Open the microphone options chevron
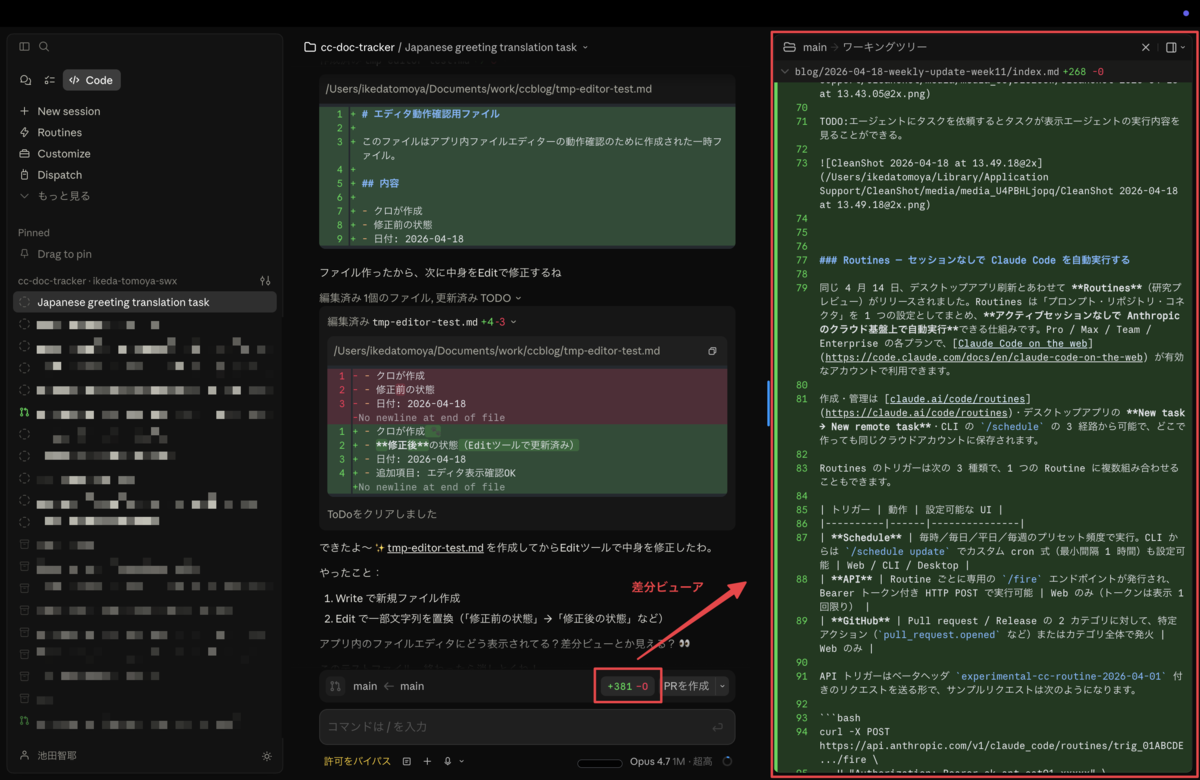This screenshot has width=1200, height=780. 461,761
